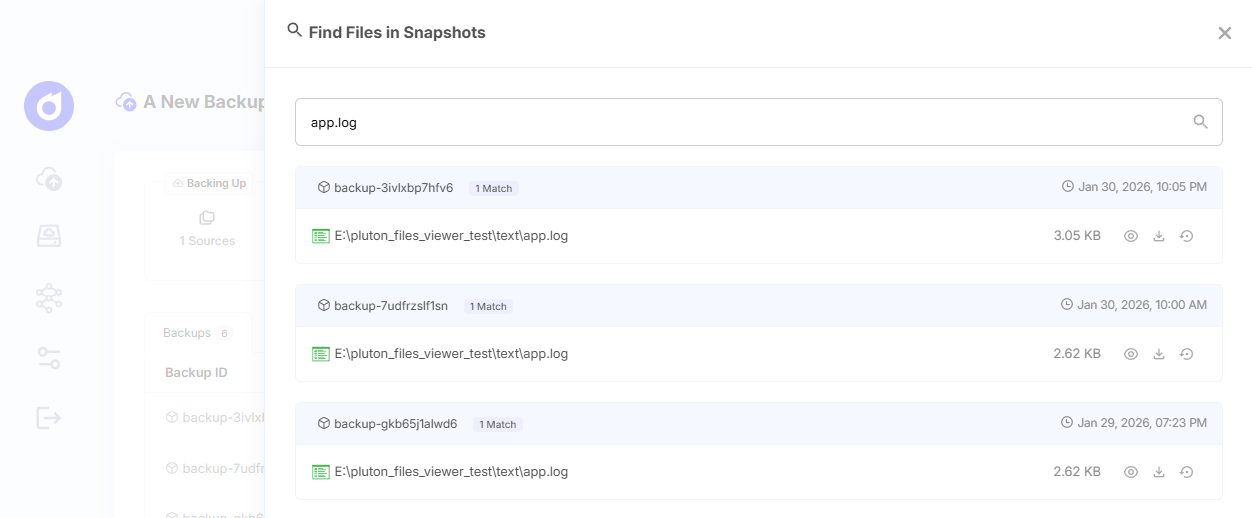Viewport: 1252px width, 518px height.
Task: Click the 1 Match badge of backup-gkb65j1alwd6
Action: (x=498, y=424)
